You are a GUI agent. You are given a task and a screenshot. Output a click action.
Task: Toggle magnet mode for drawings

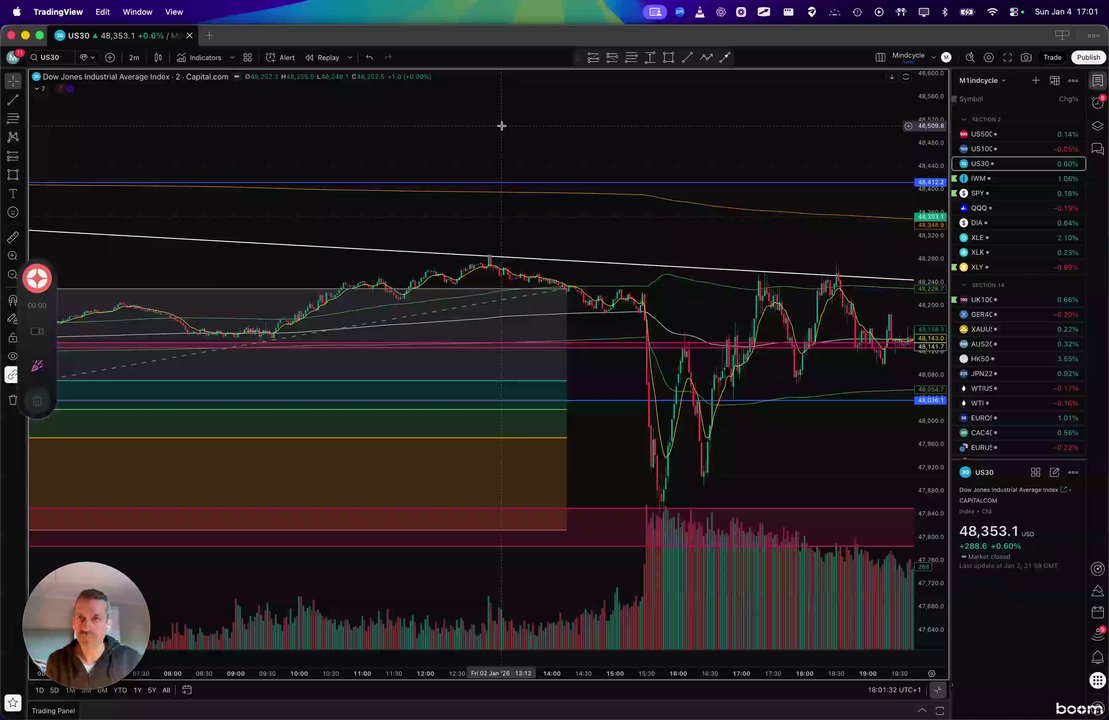click(13, 301)
